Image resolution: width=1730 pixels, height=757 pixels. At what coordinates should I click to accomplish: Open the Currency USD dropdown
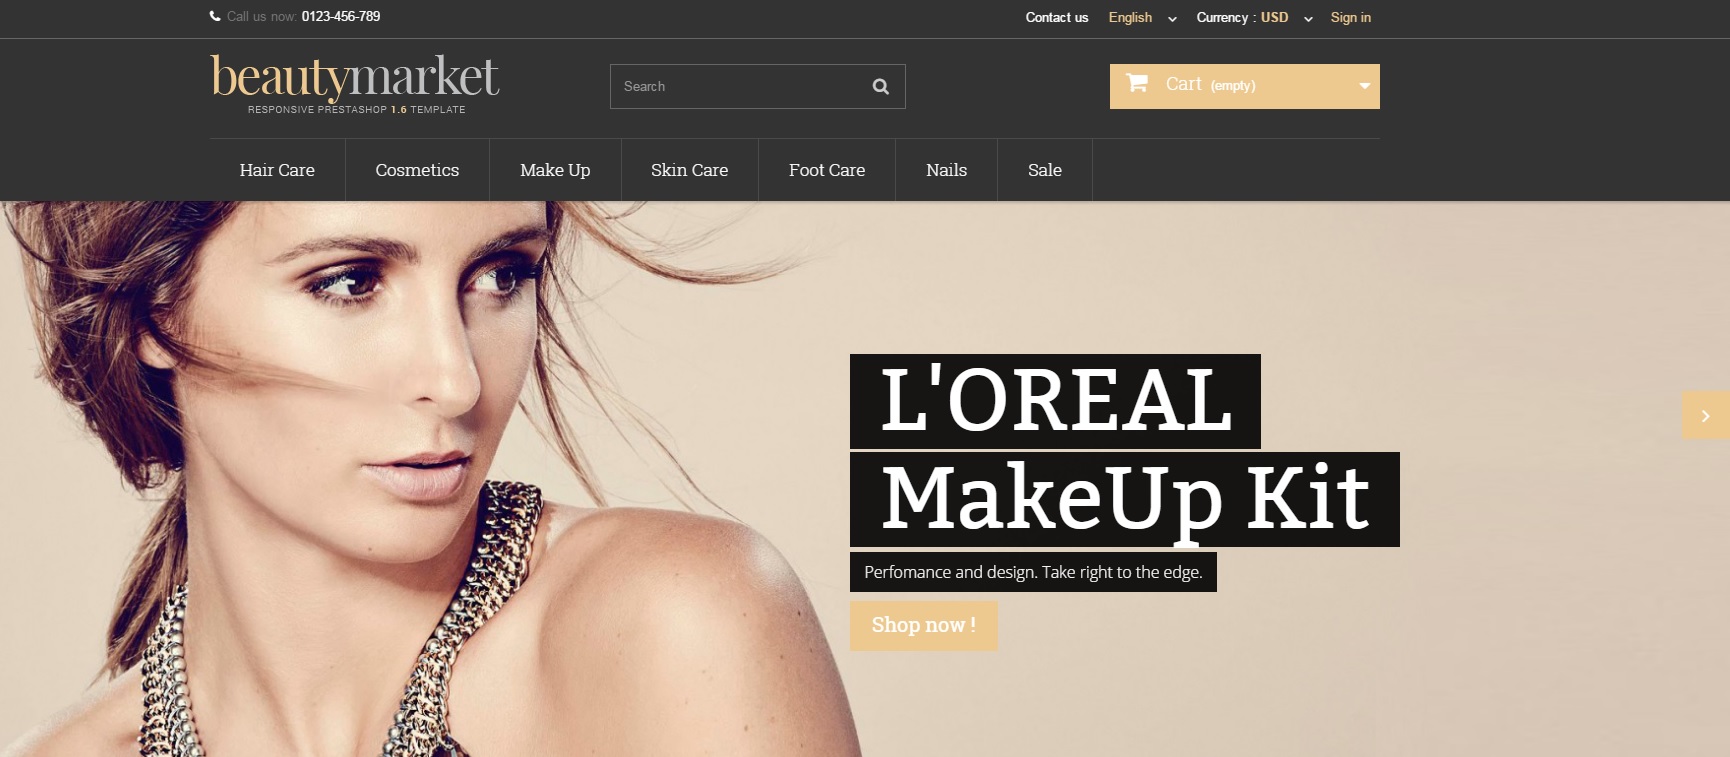coord(1254,17)
